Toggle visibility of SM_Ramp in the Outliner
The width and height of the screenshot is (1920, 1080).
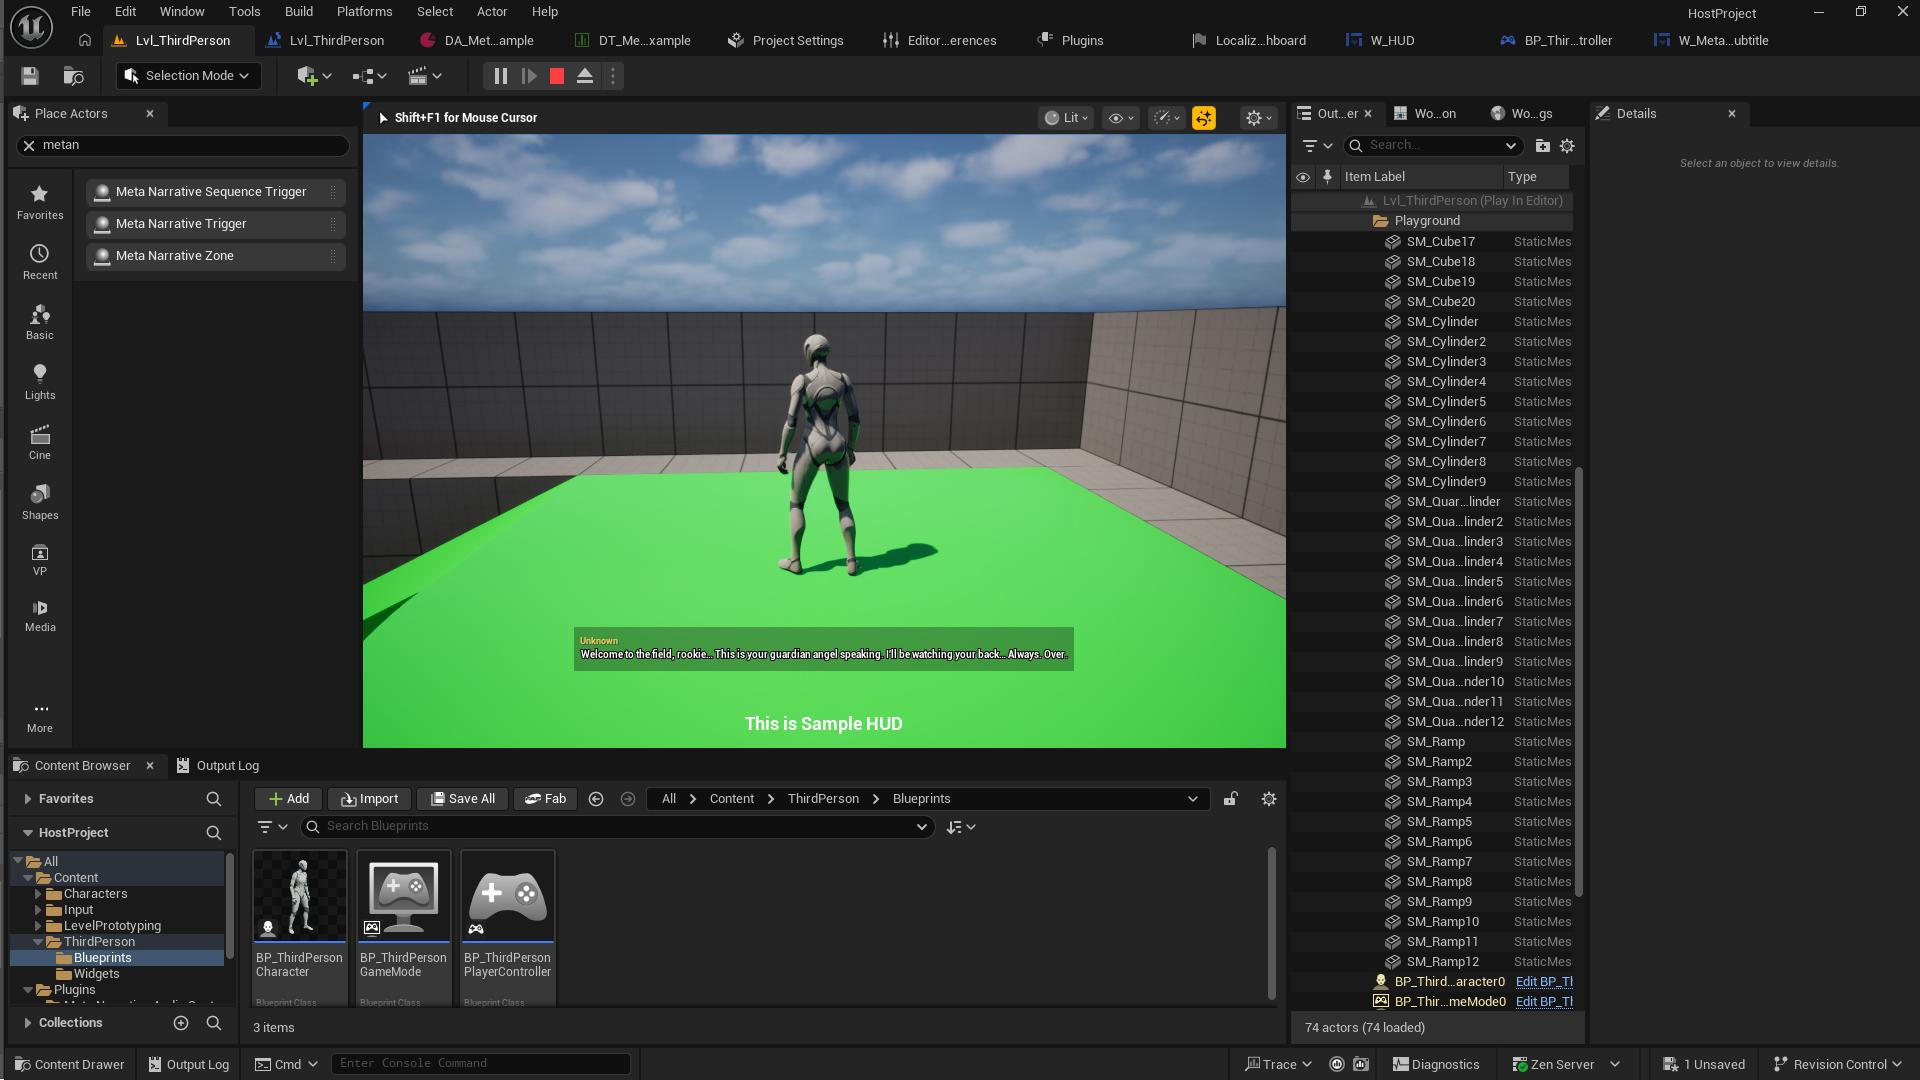[x=1303, y=742]
